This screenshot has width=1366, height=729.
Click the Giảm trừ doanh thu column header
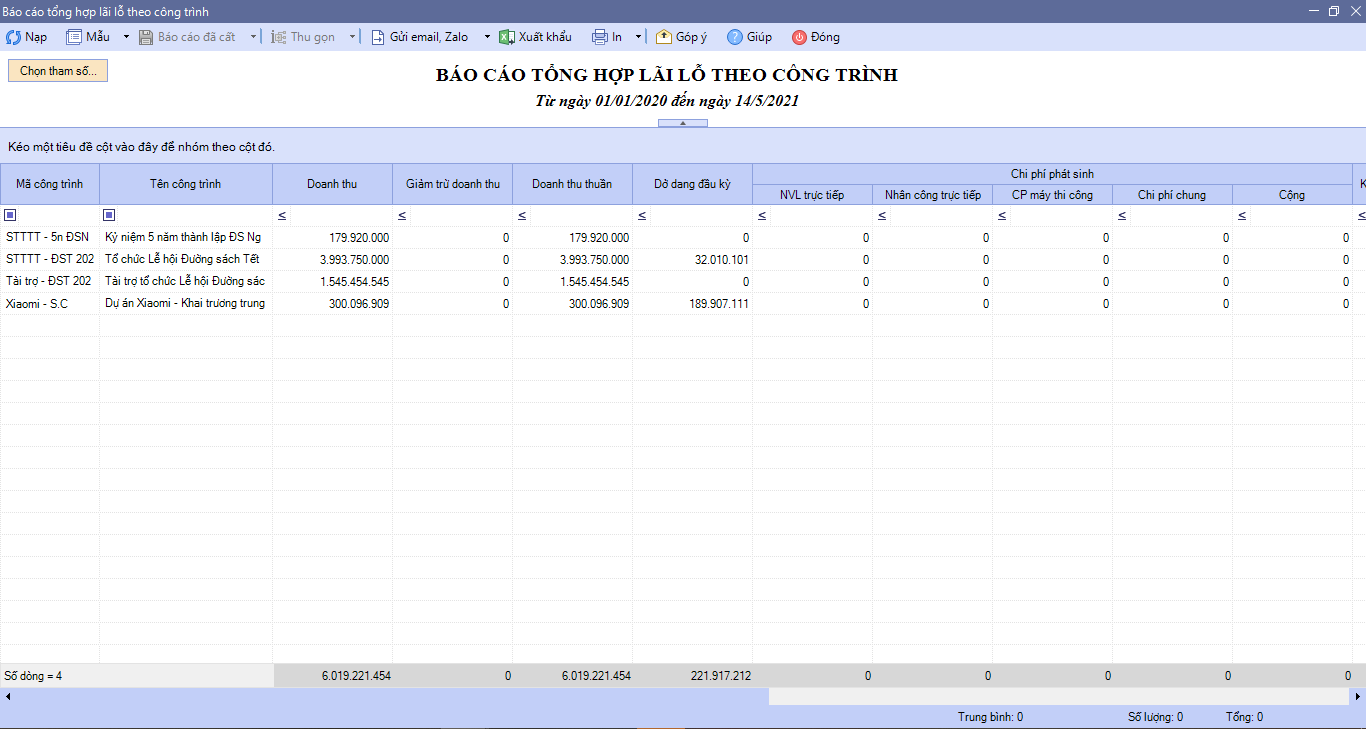click(x=452, y=184)
